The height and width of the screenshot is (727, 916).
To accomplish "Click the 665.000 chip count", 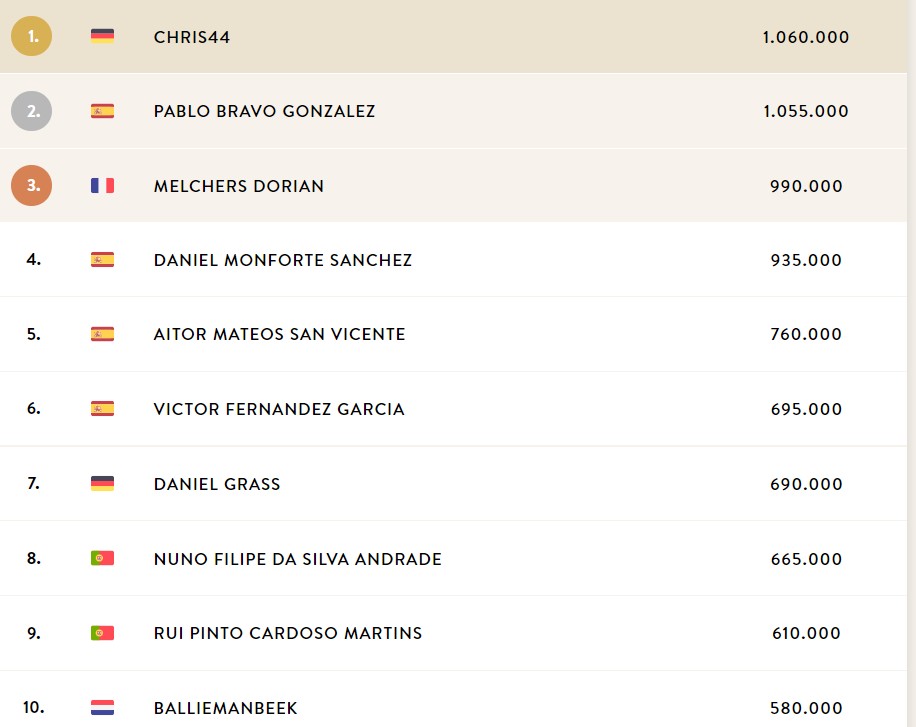I will (x=806, y=559).
